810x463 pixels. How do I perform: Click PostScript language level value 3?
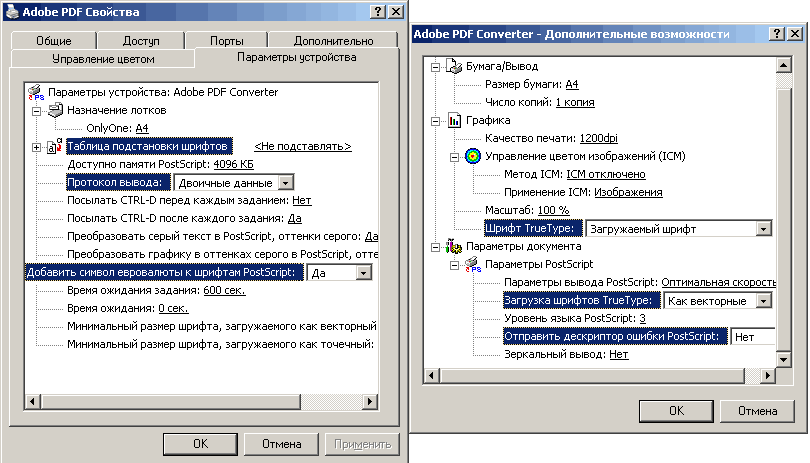click(642, 318)
